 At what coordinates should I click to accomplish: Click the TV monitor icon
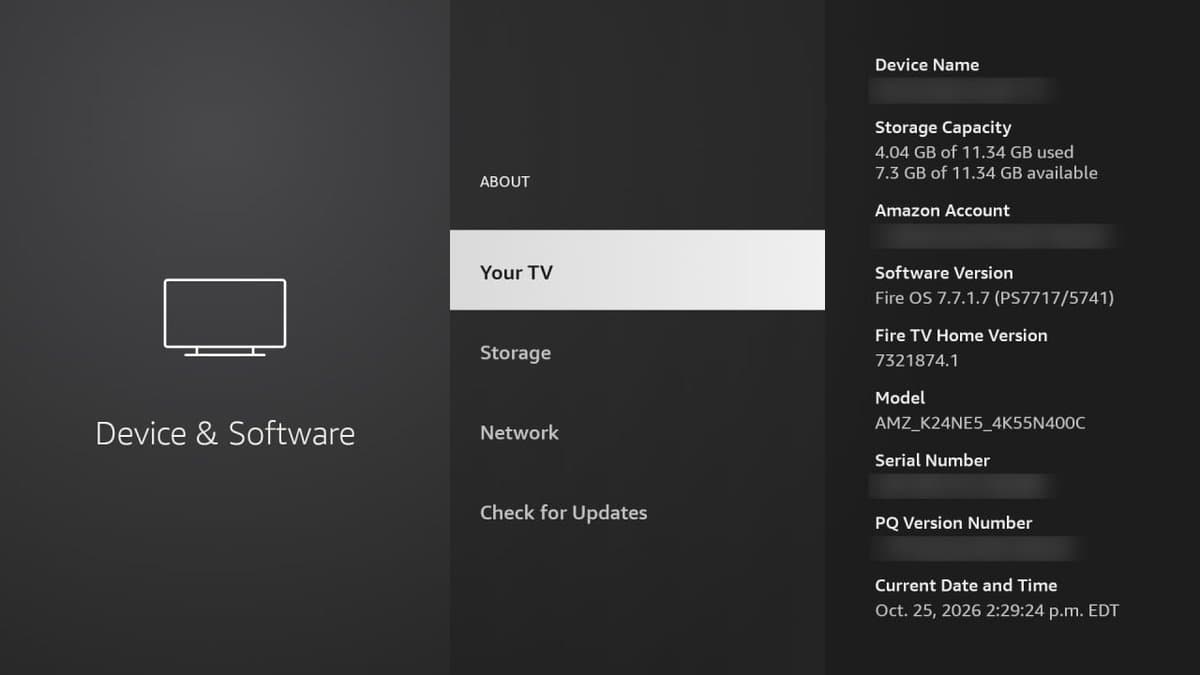click(x=225, y=317)
